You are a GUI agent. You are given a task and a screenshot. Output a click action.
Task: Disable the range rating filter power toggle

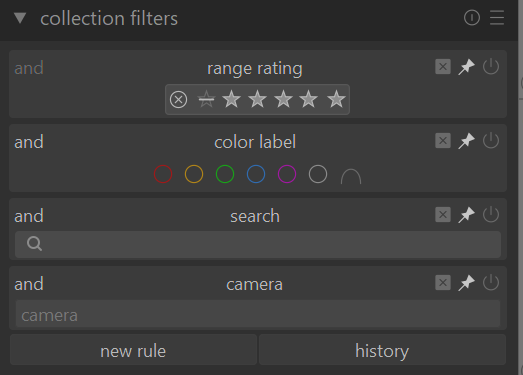click(491, 67)
